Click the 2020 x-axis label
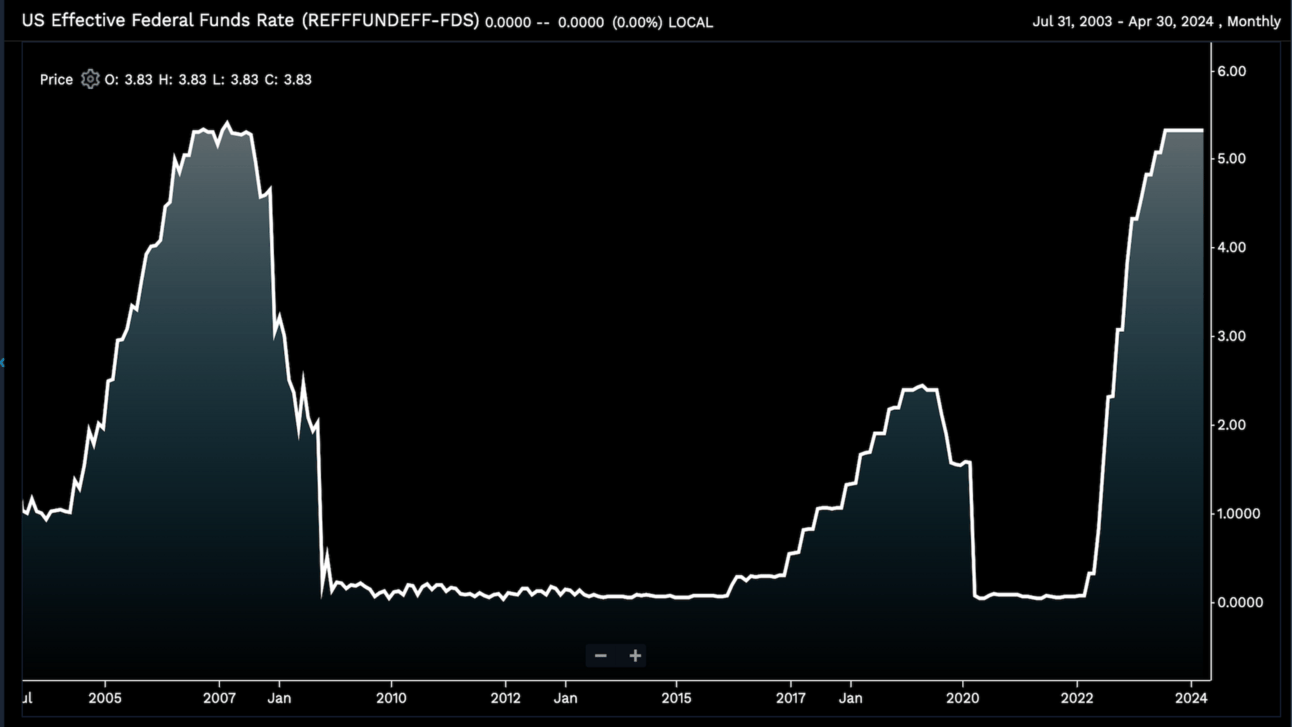Screen dimensions: 1292x727 coord(963,697)
